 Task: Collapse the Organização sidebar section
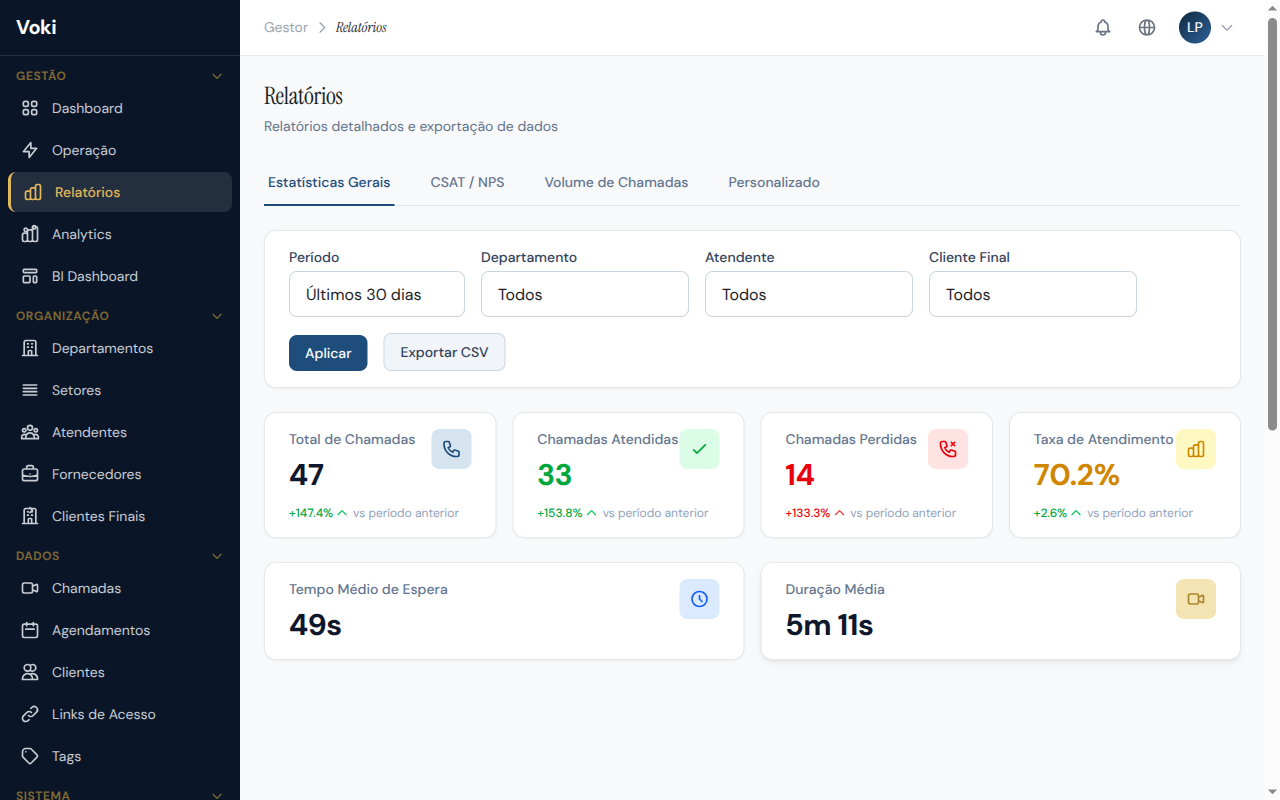(217, 316)
